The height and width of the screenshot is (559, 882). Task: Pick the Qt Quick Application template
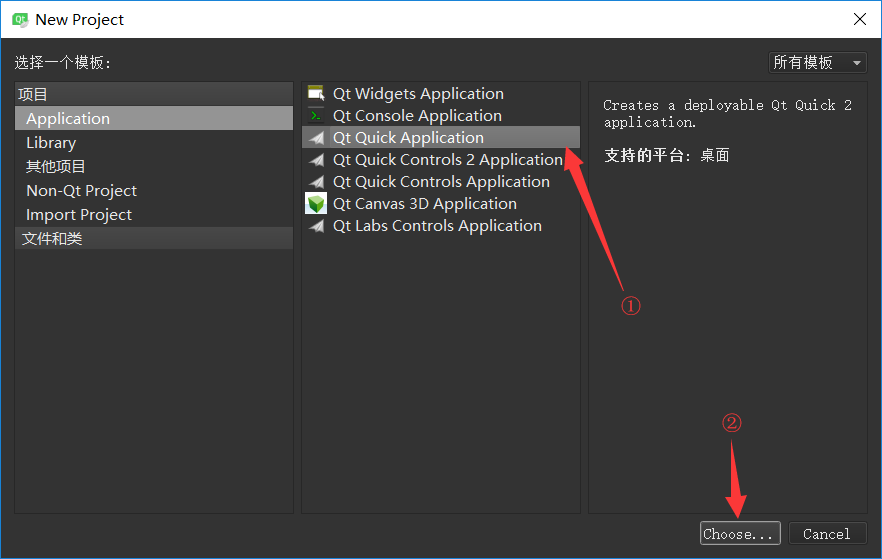tap(440, 138)
